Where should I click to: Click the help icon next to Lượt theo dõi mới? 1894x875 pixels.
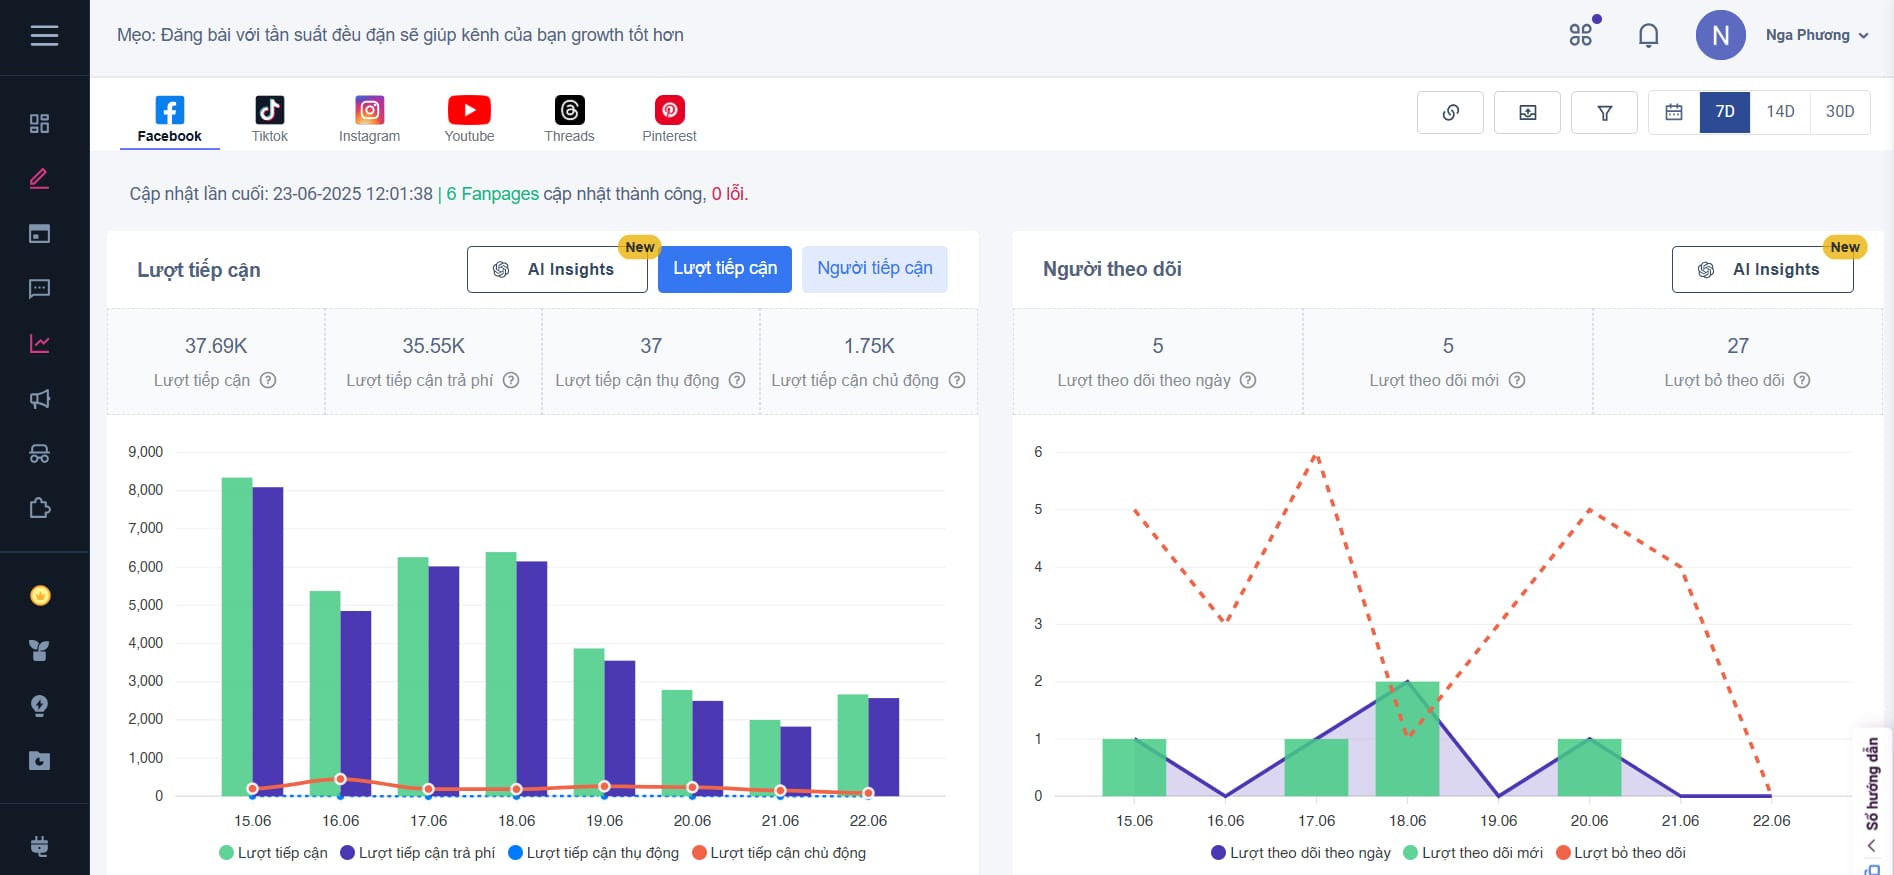[1517, 380]
